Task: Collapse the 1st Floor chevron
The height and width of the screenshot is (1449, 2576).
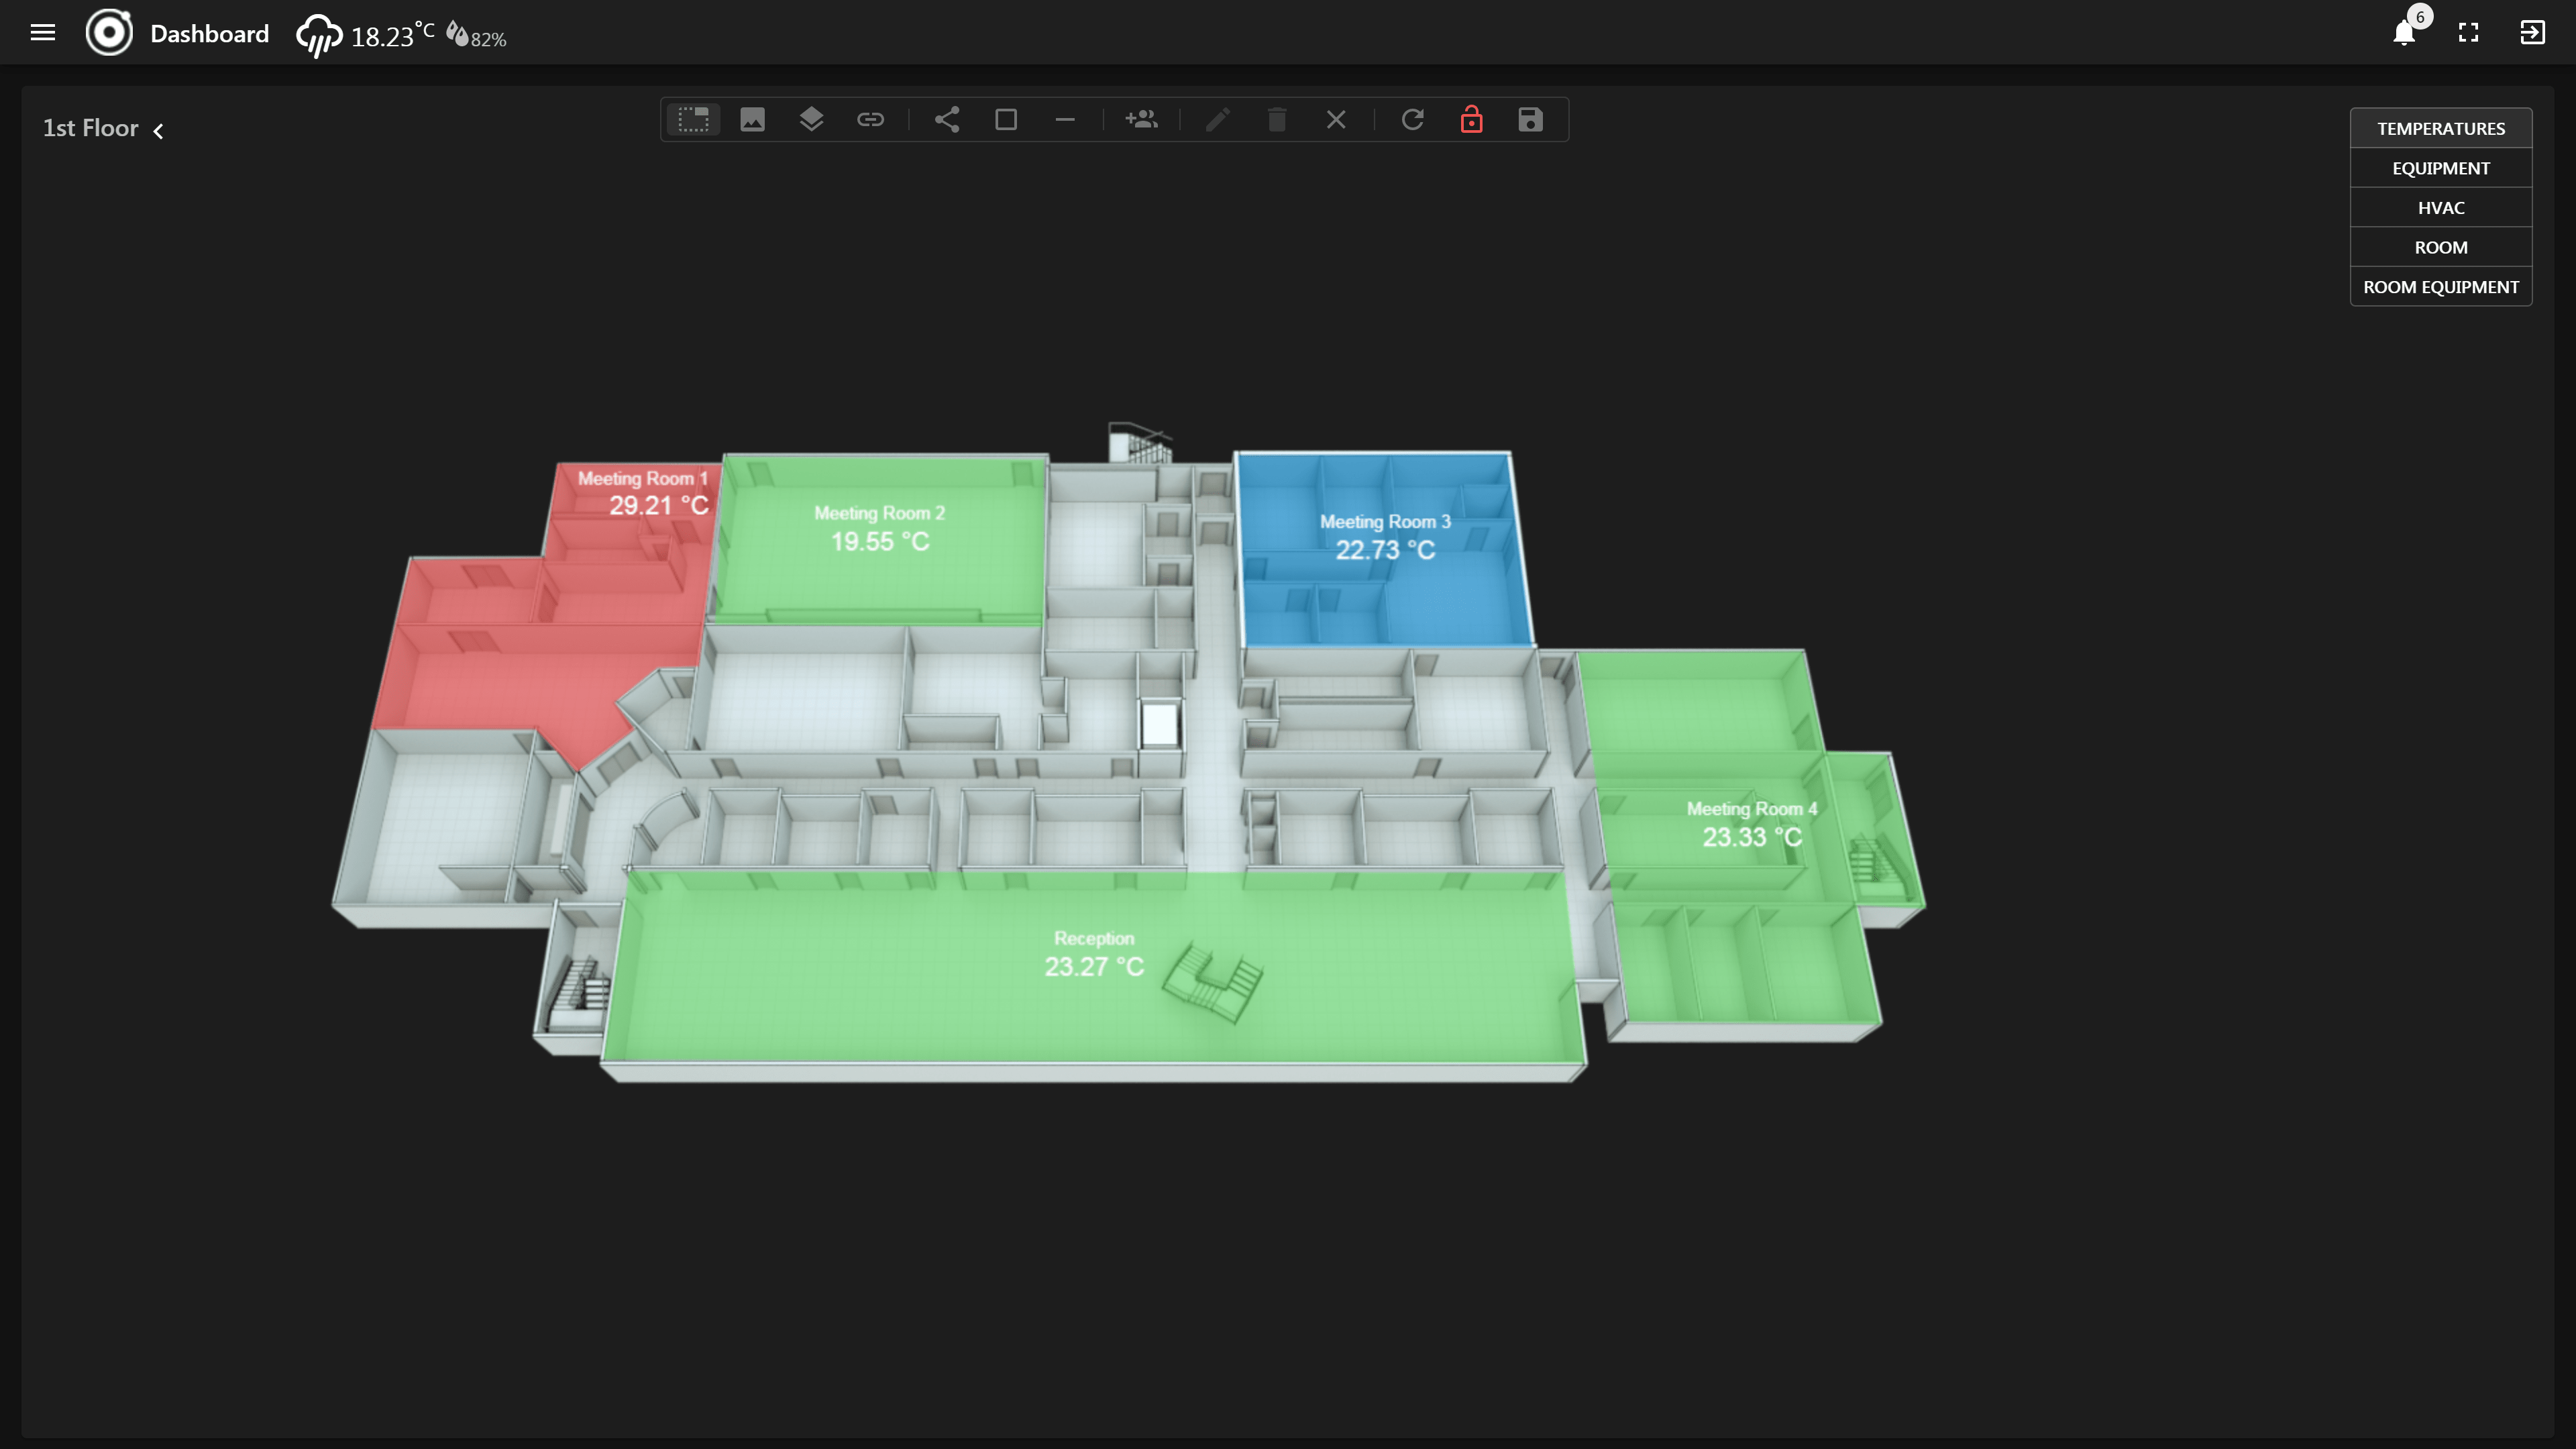Action: pyautogui.click(x=158, y=131)
